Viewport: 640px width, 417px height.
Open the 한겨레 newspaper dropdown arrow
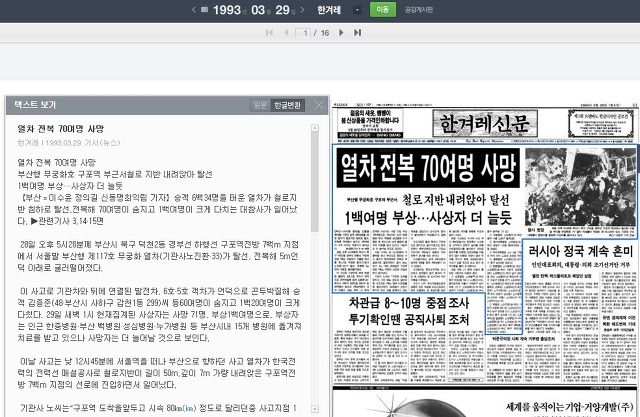click(357, 11)
